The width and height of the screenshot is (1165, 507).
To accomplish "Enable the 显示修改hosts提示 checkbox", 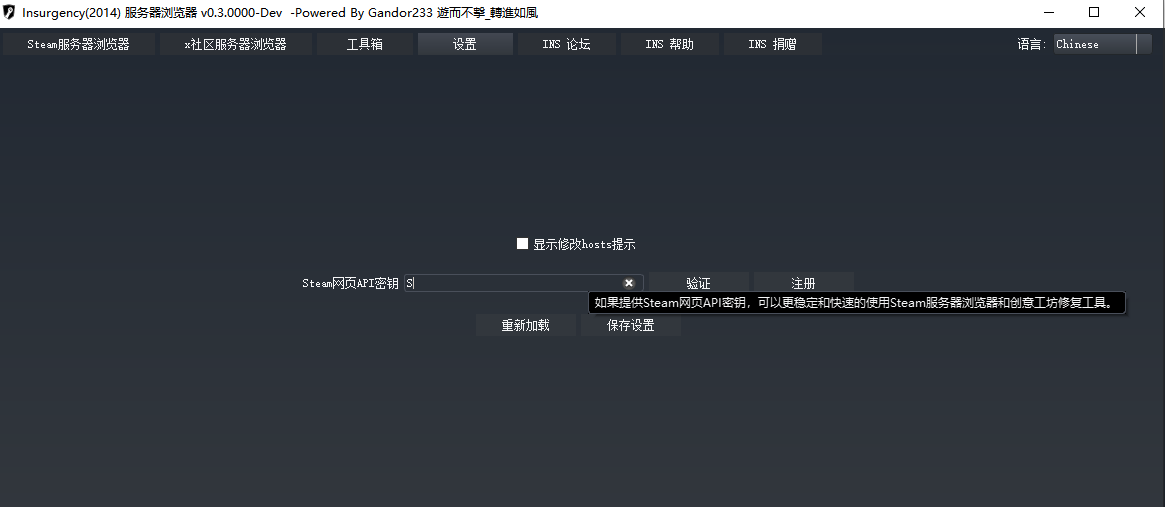I will (x=522, y=244).
